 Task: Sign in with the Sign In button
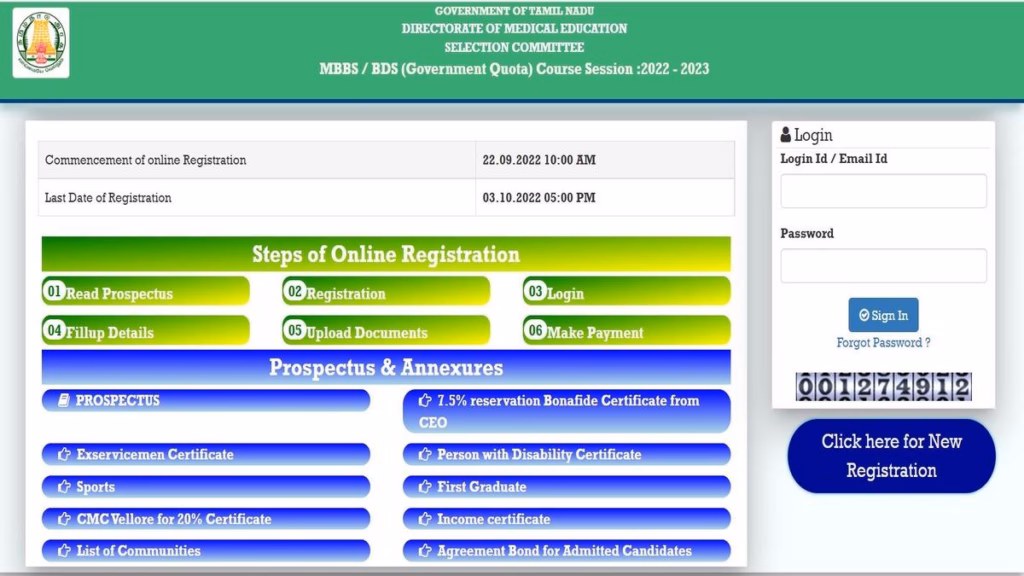[883, 315]
